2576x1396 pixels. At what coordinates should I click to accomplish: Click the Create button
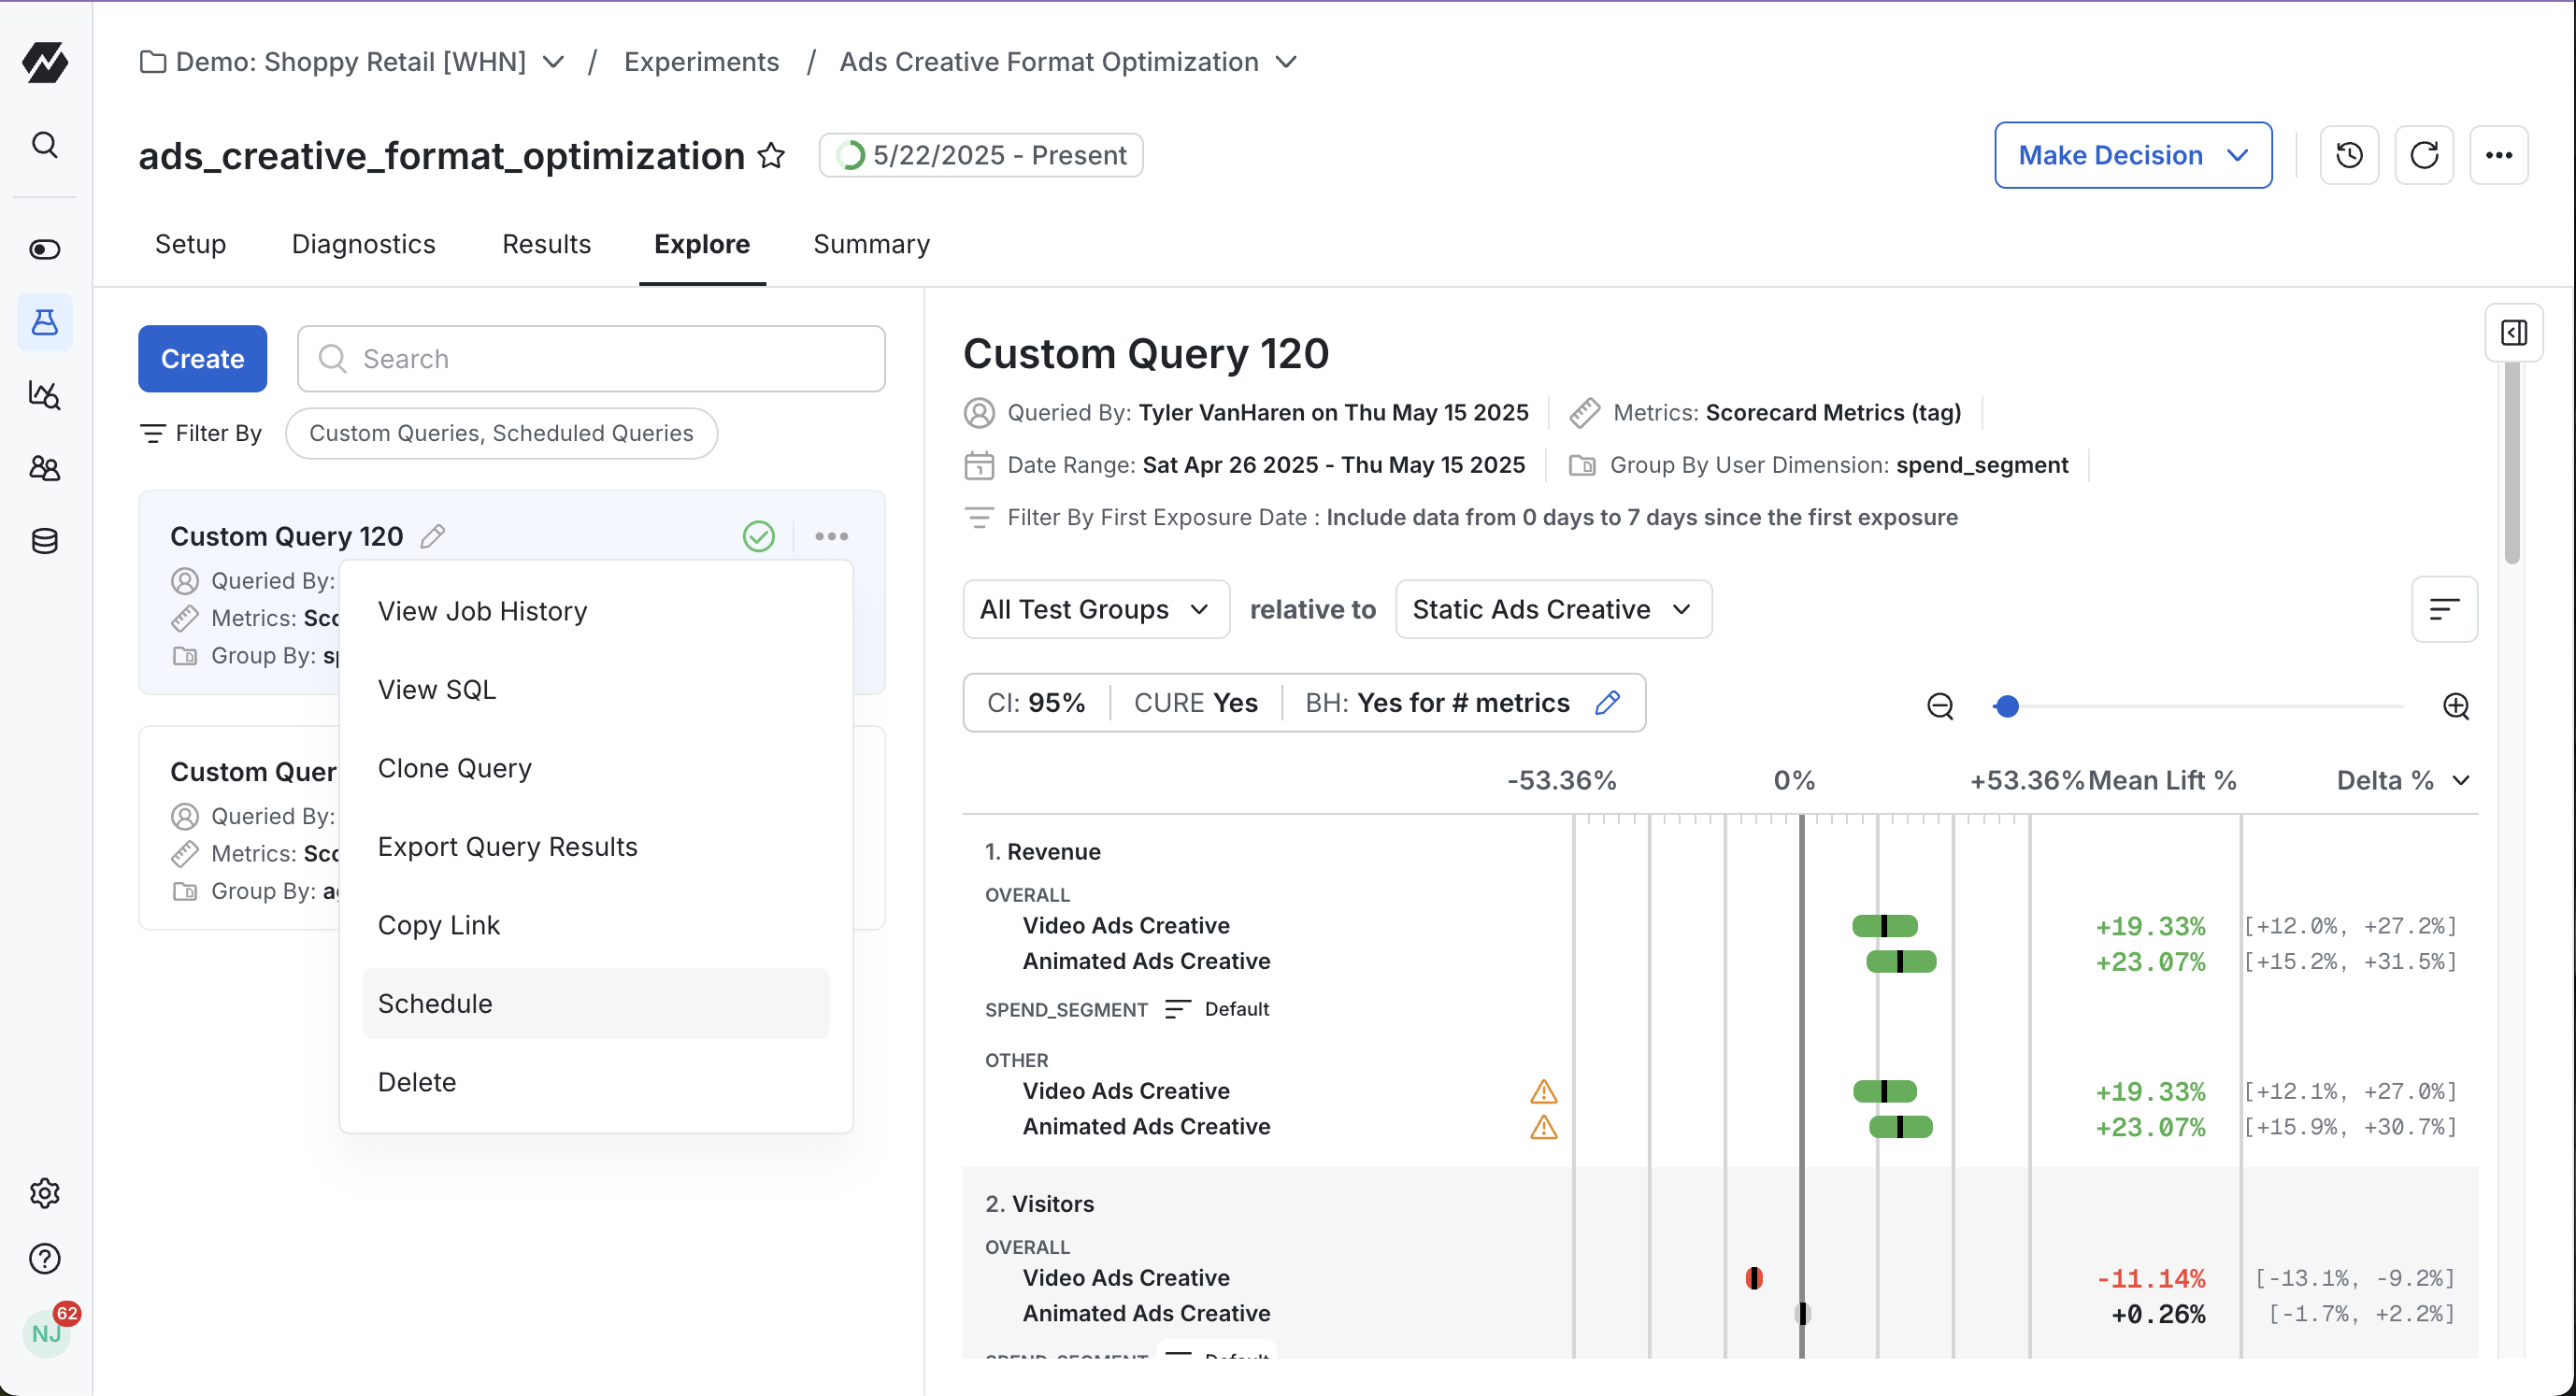pos(202,359)
